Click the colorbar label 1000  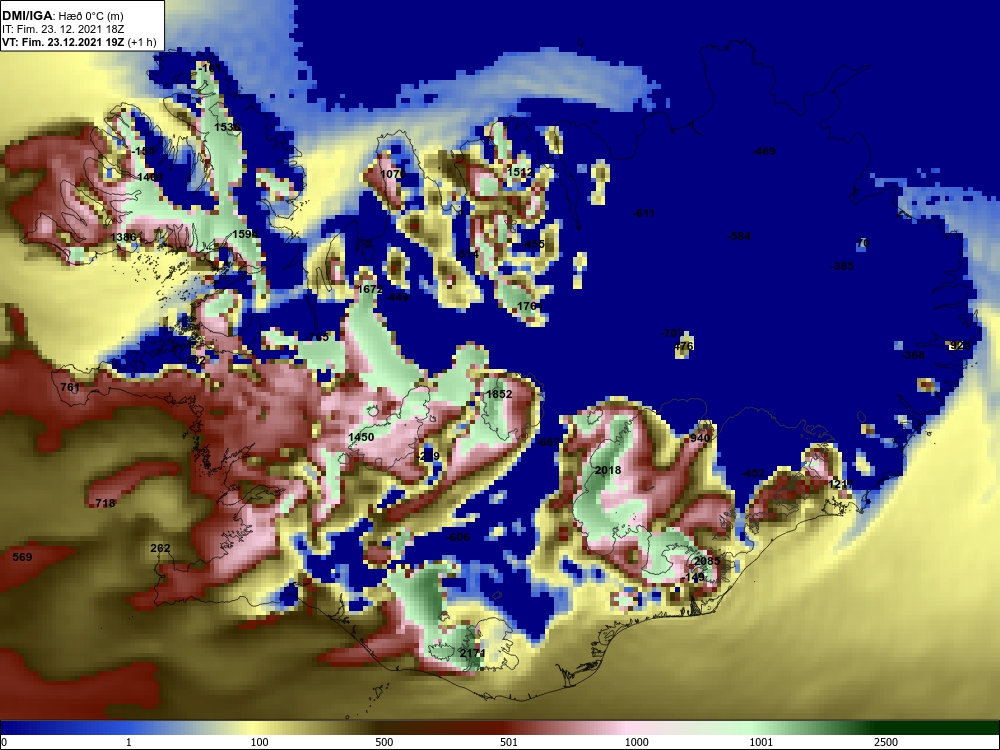click(636, 742)
